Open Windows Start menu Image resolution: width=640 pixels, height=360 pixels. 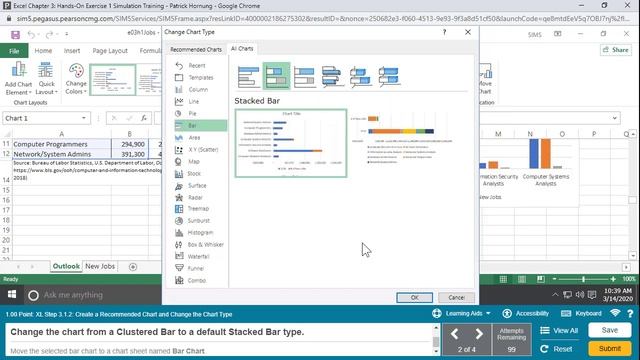(x=12, y=295)
